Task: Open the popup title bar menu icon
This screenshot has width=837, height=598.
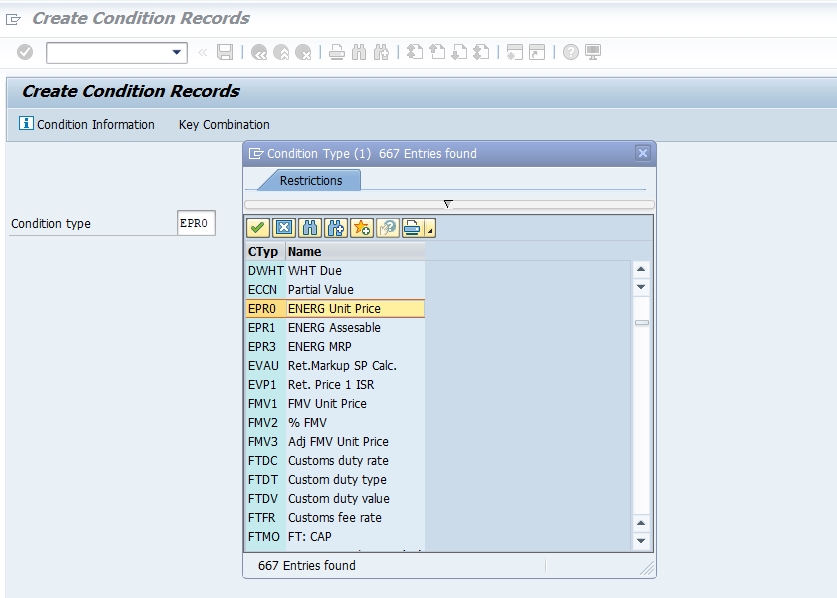Action: pyautogui.click(x=256, y=154)
